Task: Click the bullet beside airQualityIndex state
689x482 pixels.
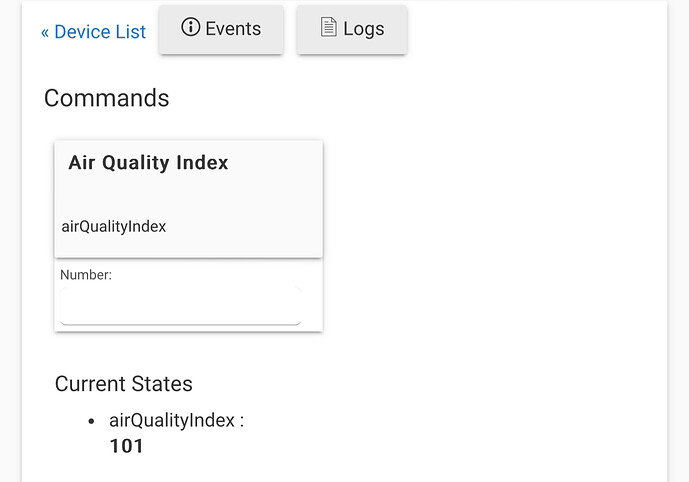Action: tap(91, 421)
